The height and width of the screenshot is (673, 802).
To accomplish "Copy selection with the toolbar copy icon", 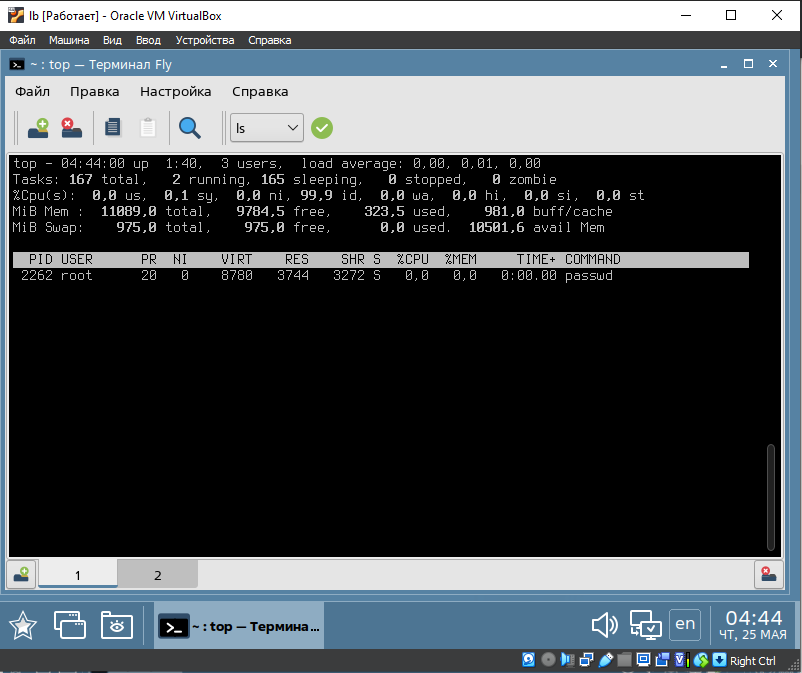I will [113, 128].
